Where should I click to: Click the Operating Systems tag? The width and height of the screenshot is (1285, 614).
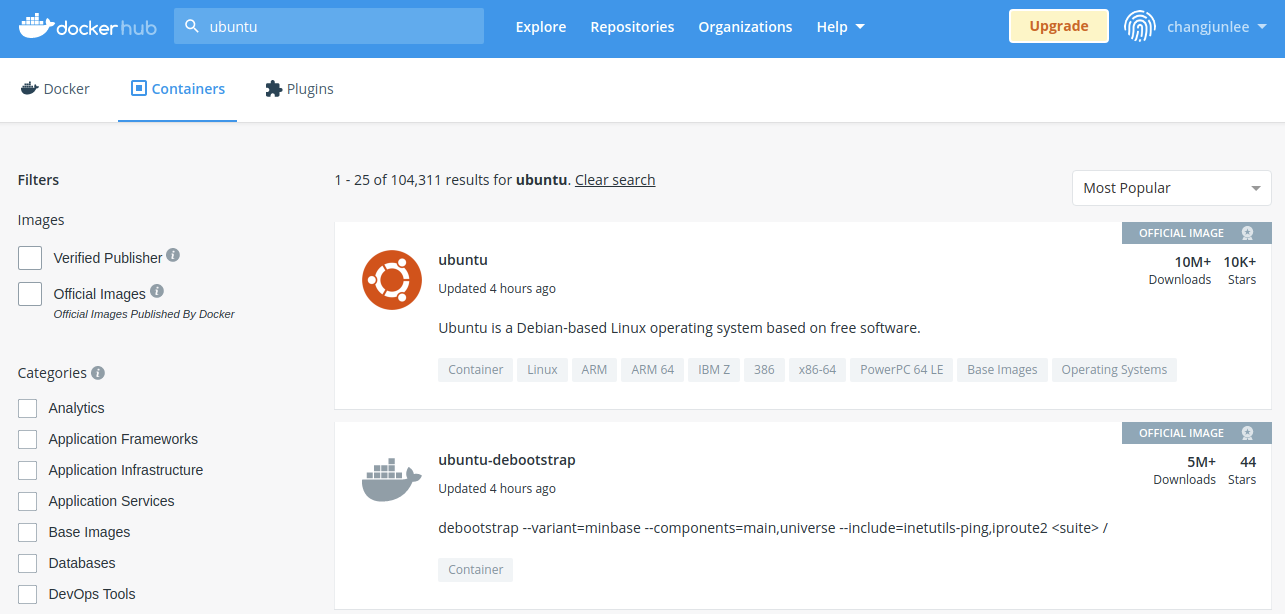coord(1114,370)
